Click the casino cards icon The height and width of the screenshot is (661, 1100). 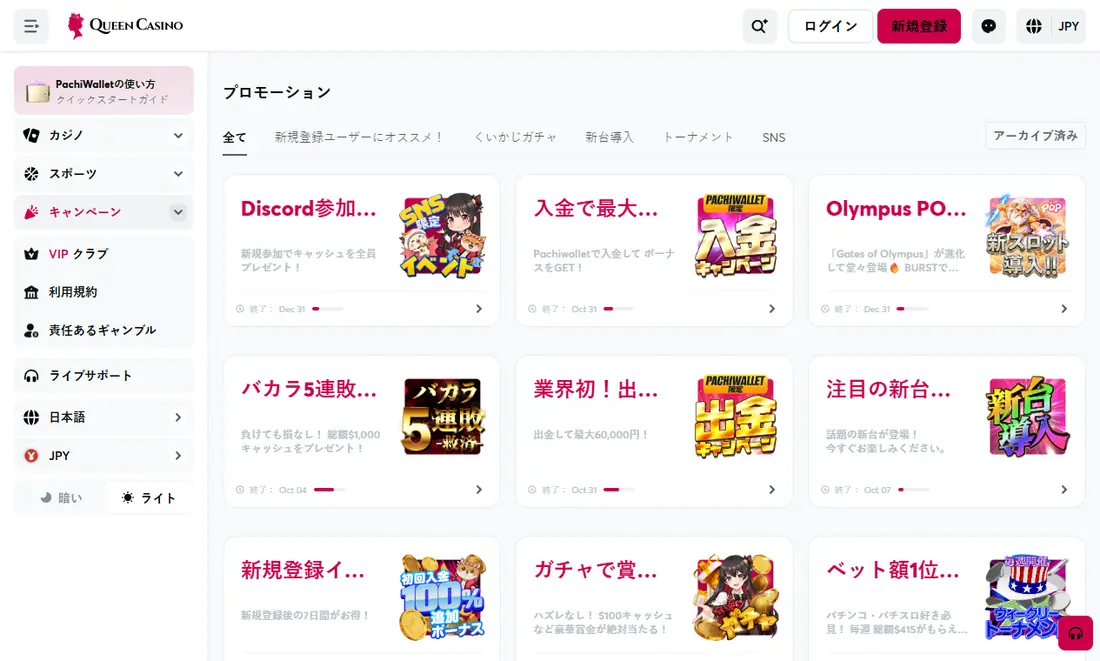tap(31, 135)
